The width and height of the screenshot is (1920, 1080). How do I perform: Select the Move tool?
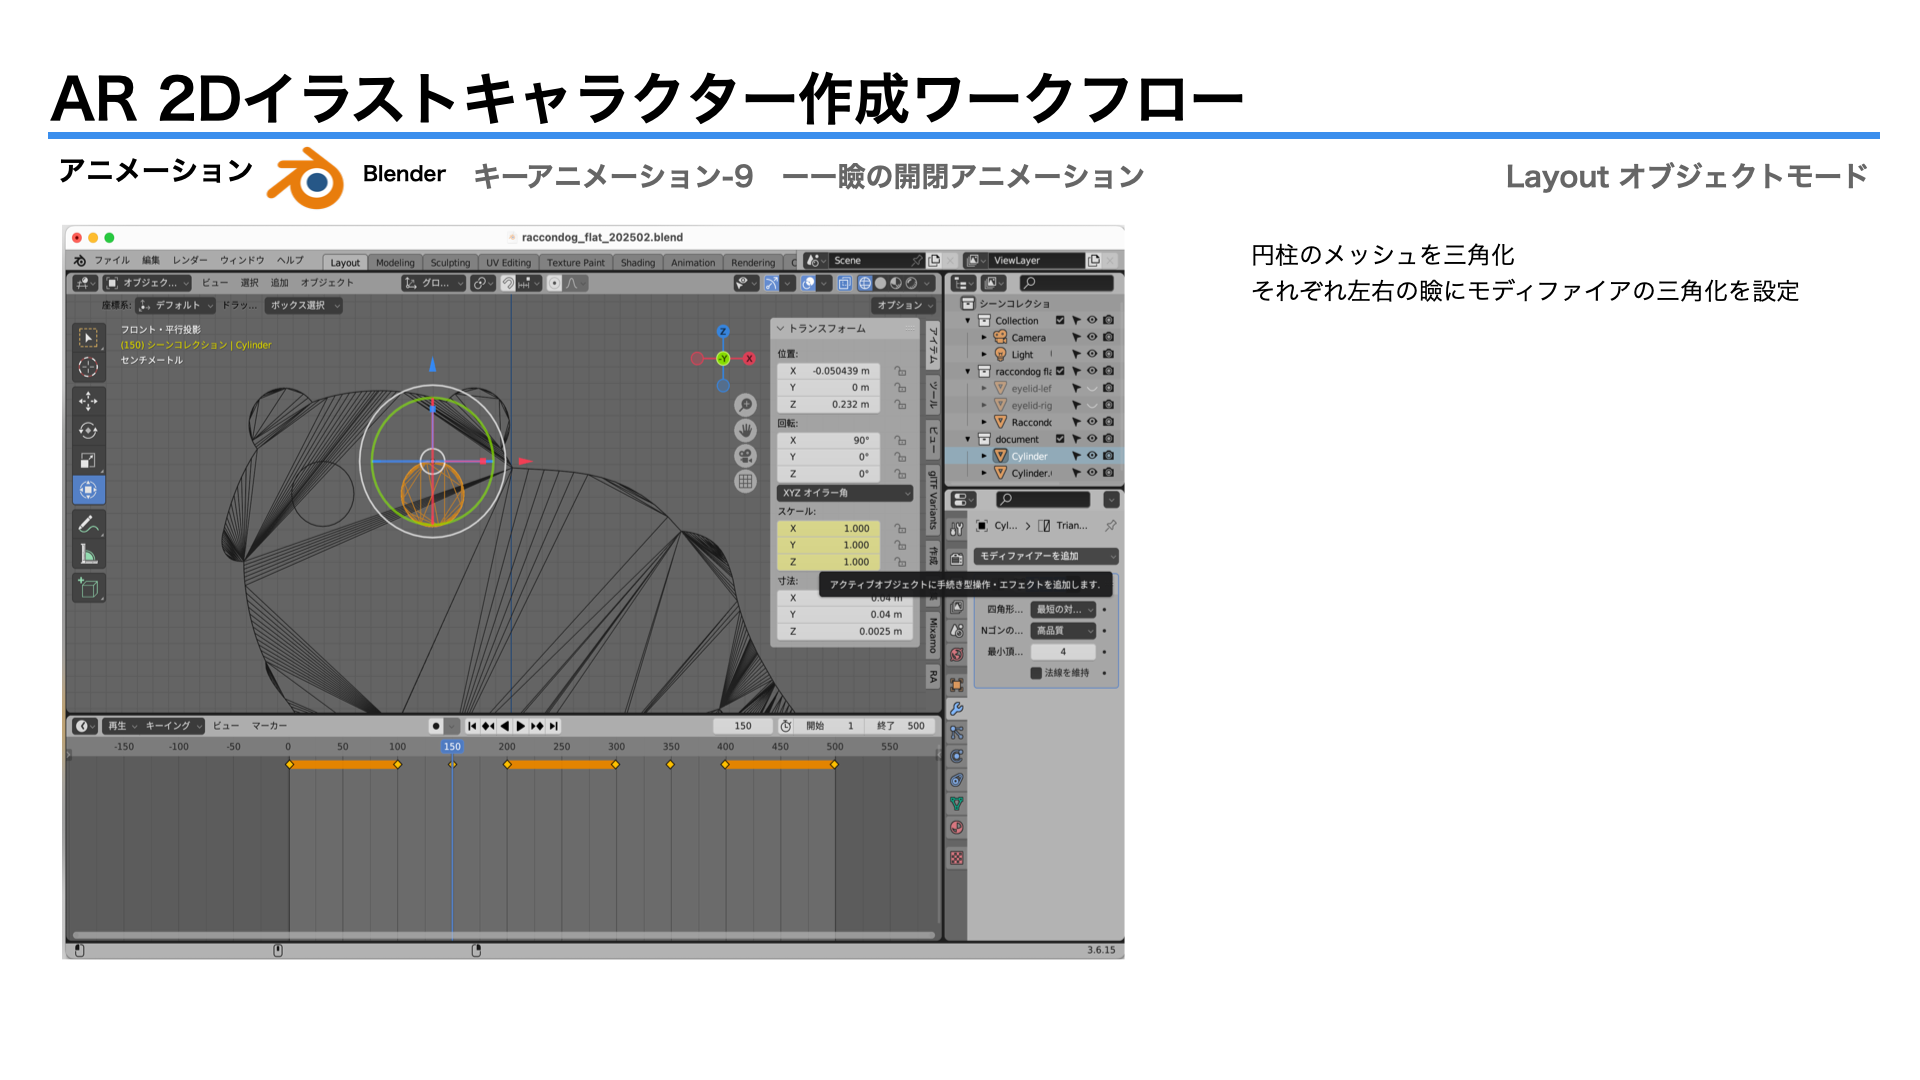click(88, 401)
